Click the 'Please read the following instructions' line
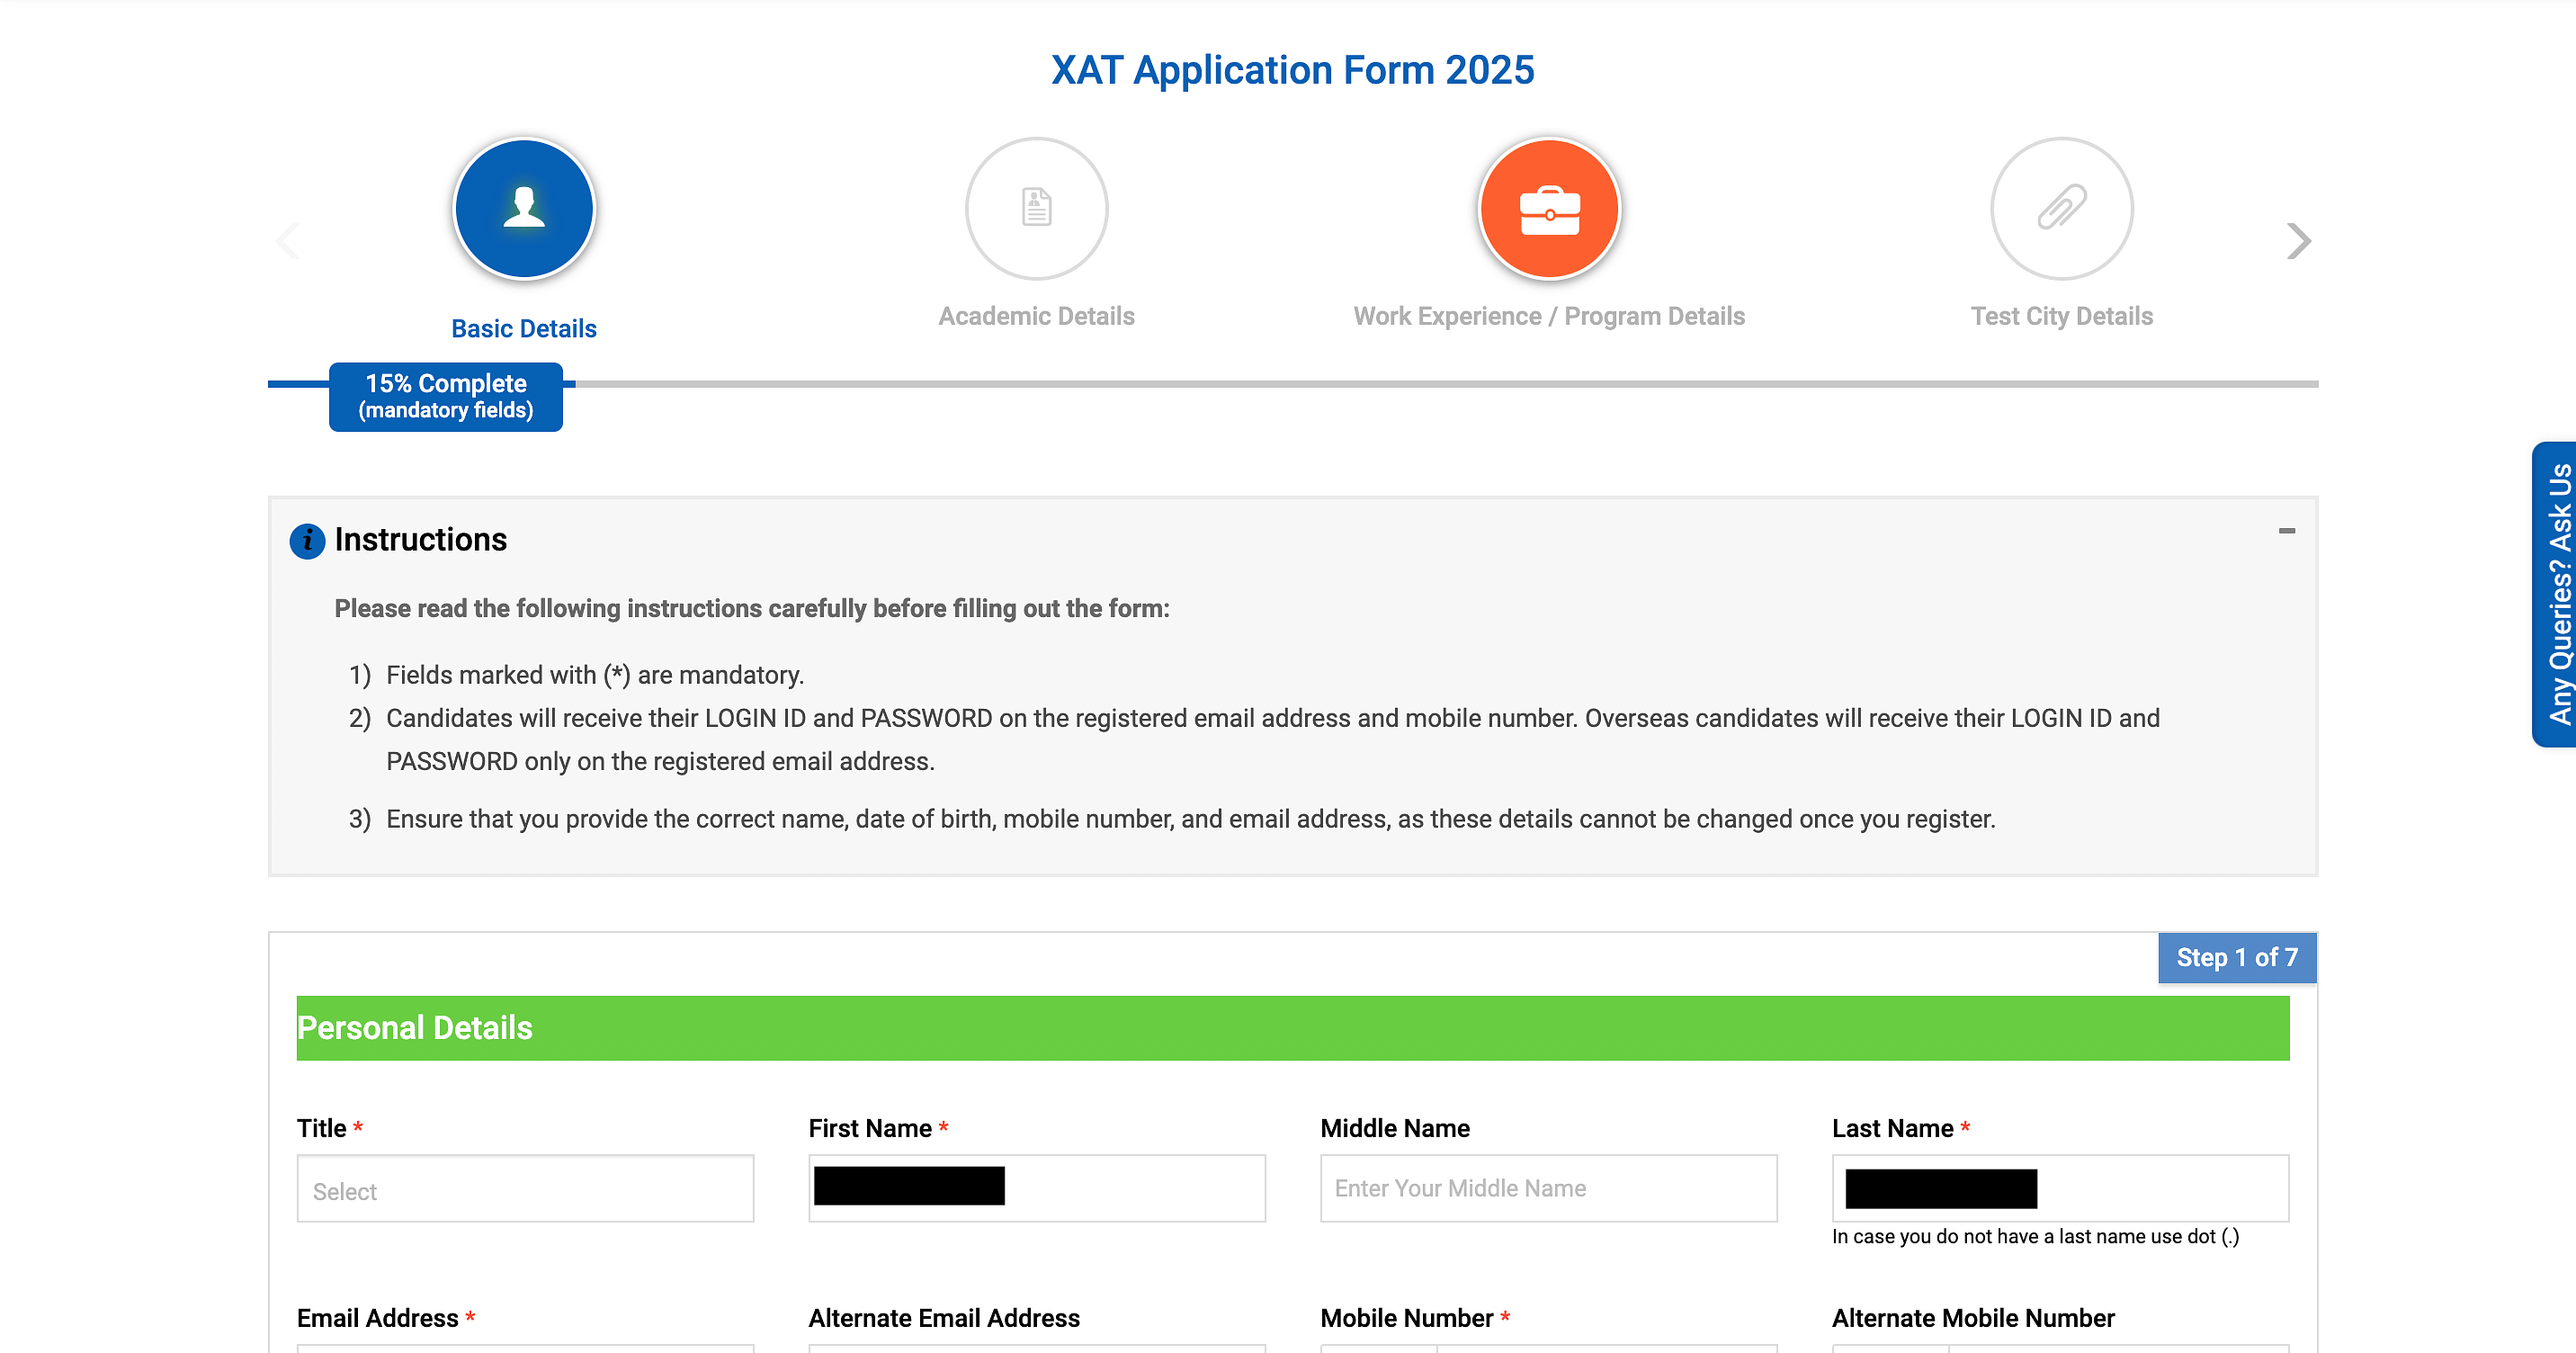This screenshot has height=1353, width=2576. [752, 609]
